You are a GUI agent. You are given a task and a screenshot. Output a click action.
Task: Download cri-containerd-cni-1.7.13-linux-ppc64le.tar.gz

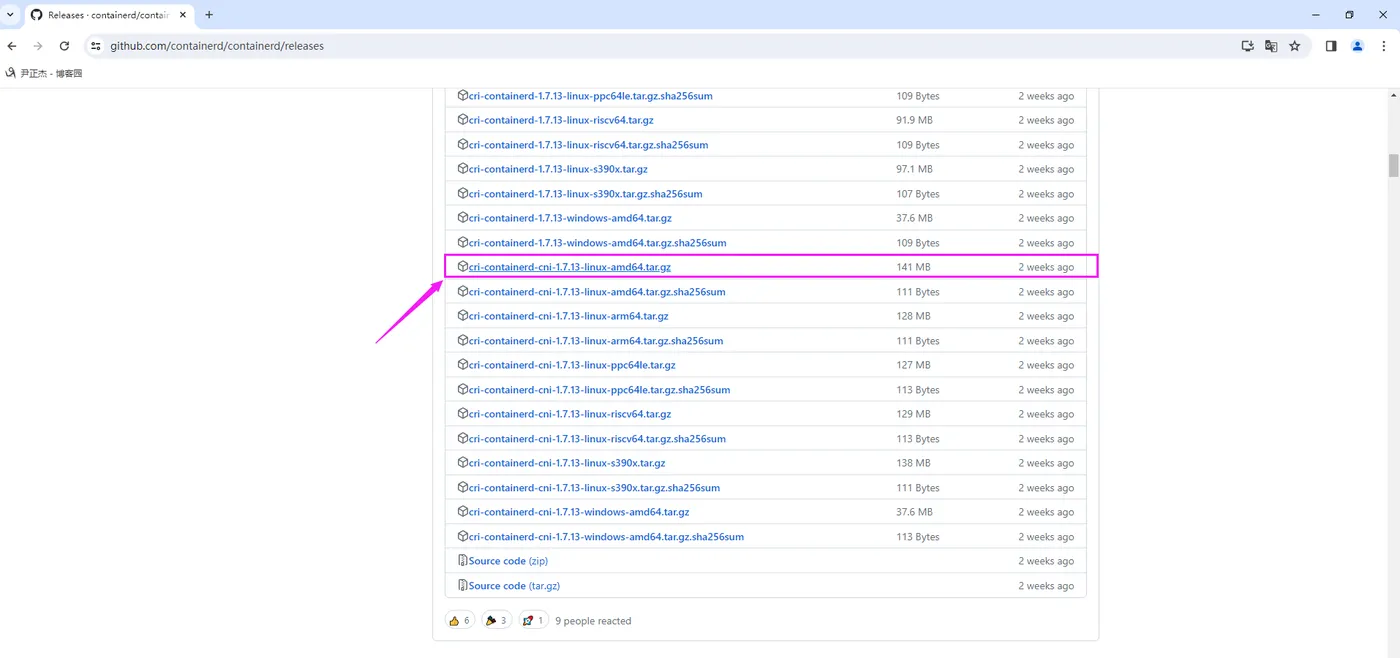572,365
